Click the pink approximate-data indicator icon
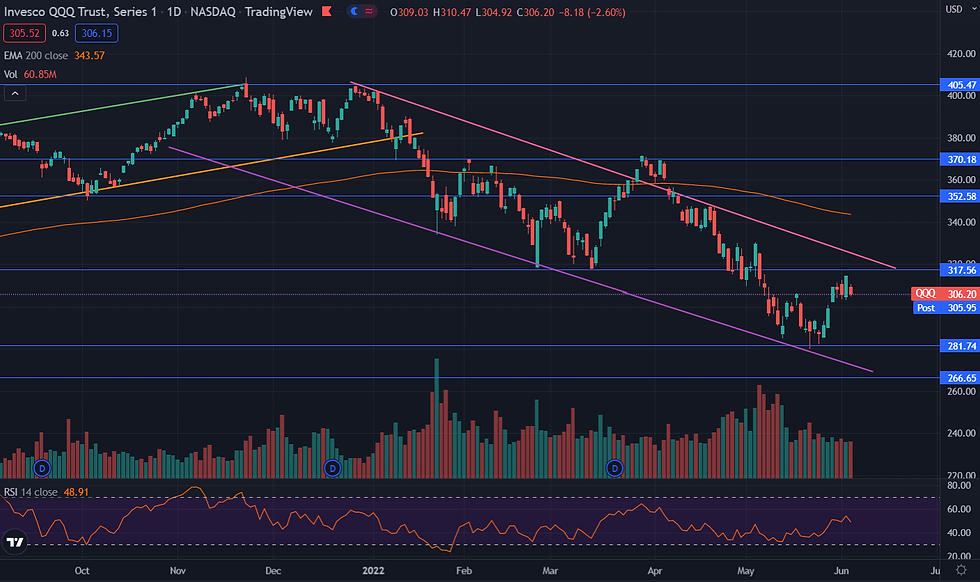980x582 pixels. click(369, 11)
